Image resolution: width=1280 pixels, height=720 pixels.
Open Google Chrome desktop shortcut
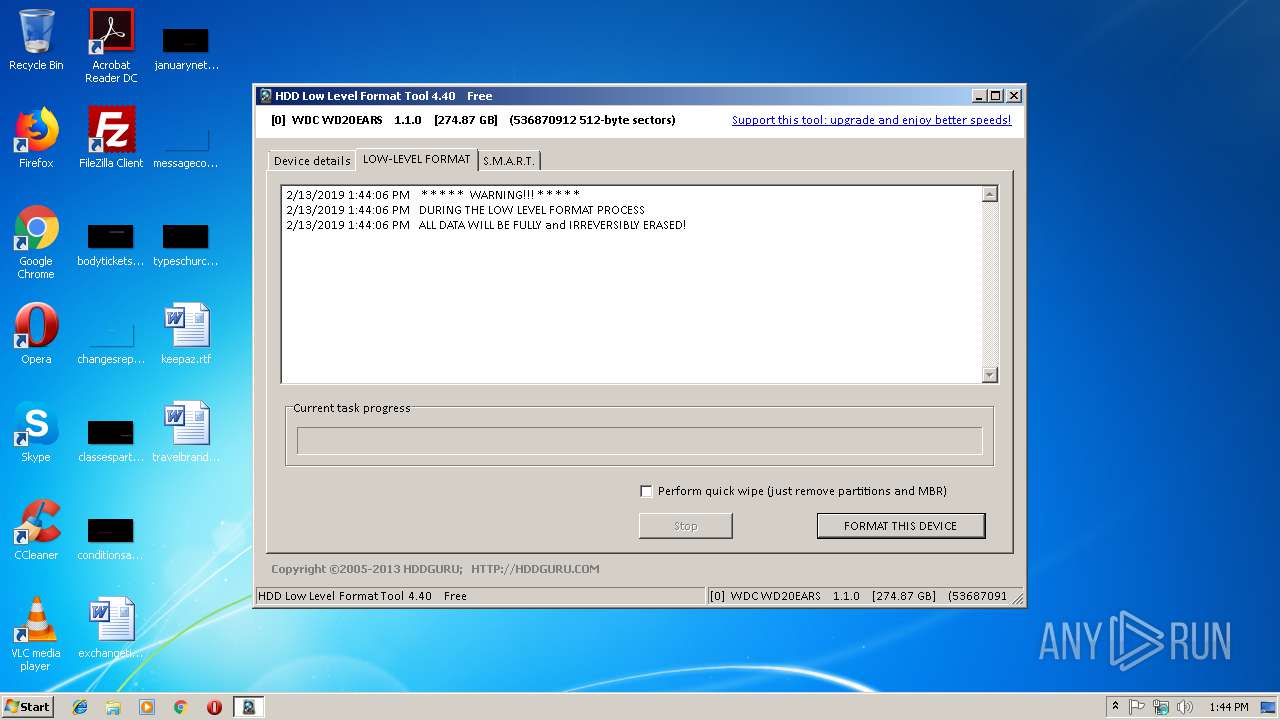click(x=36, y=243)
